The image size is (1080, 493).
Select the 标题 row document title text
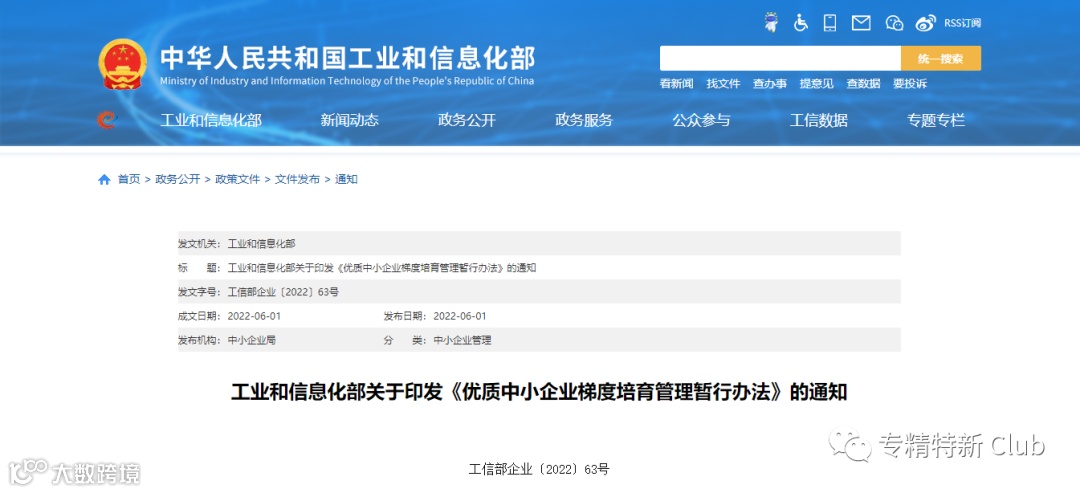click(x=382, y=268)
